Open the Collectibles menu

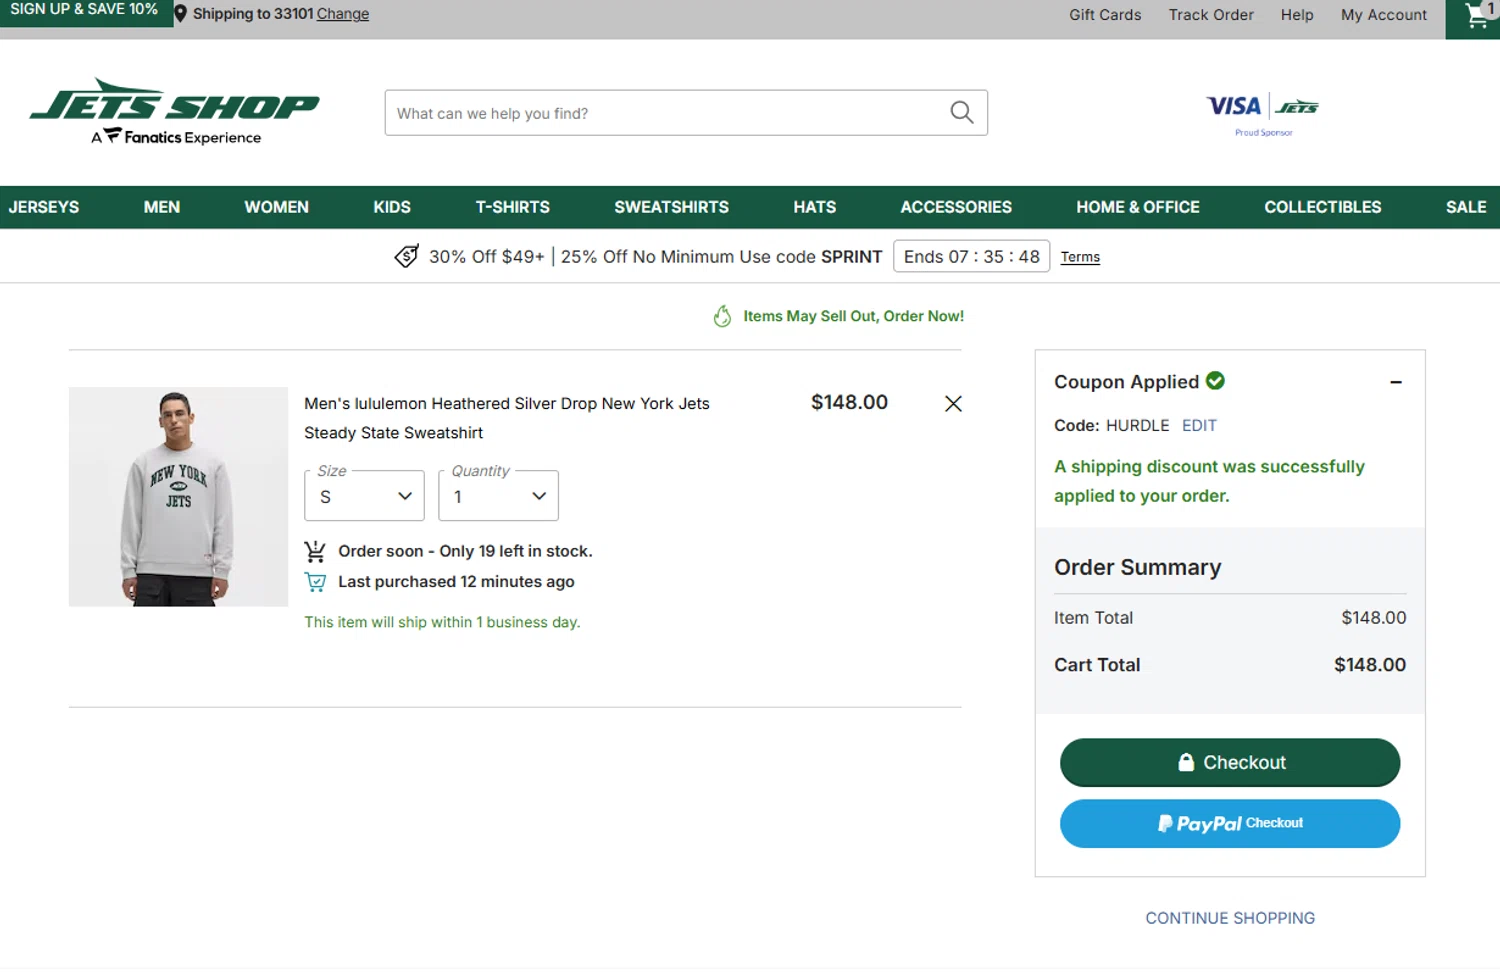[1323, 207]
